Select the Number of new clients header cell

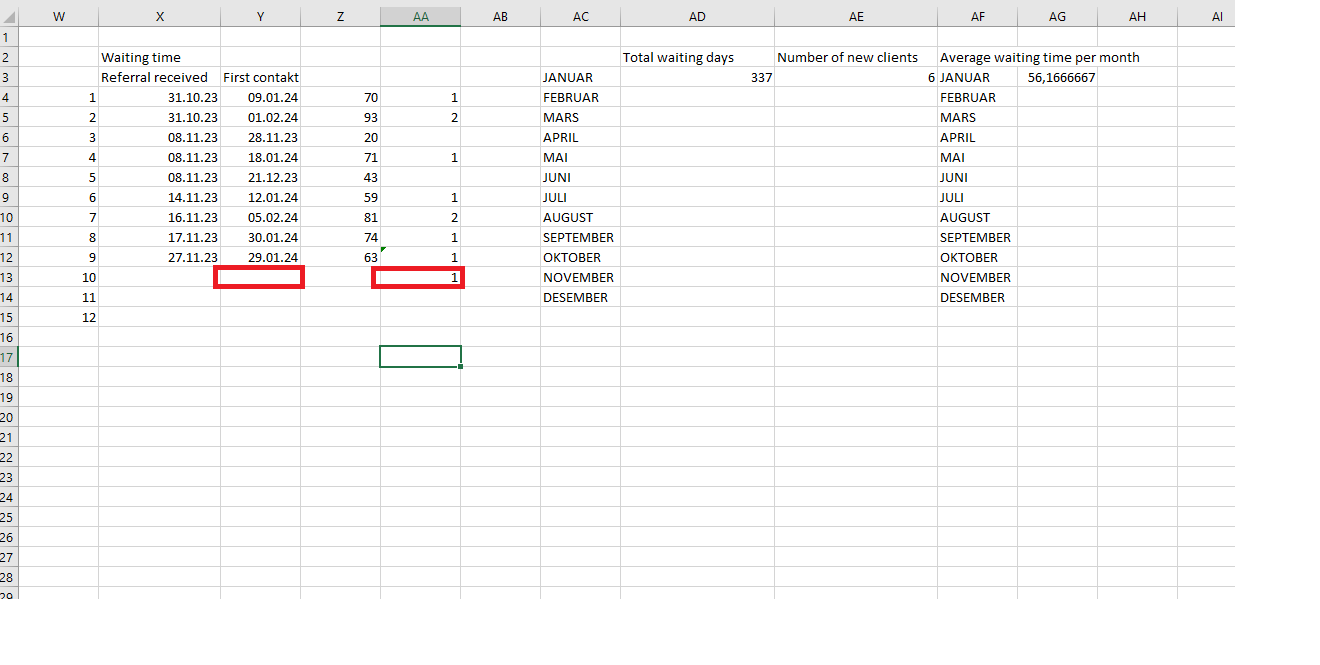853,57
